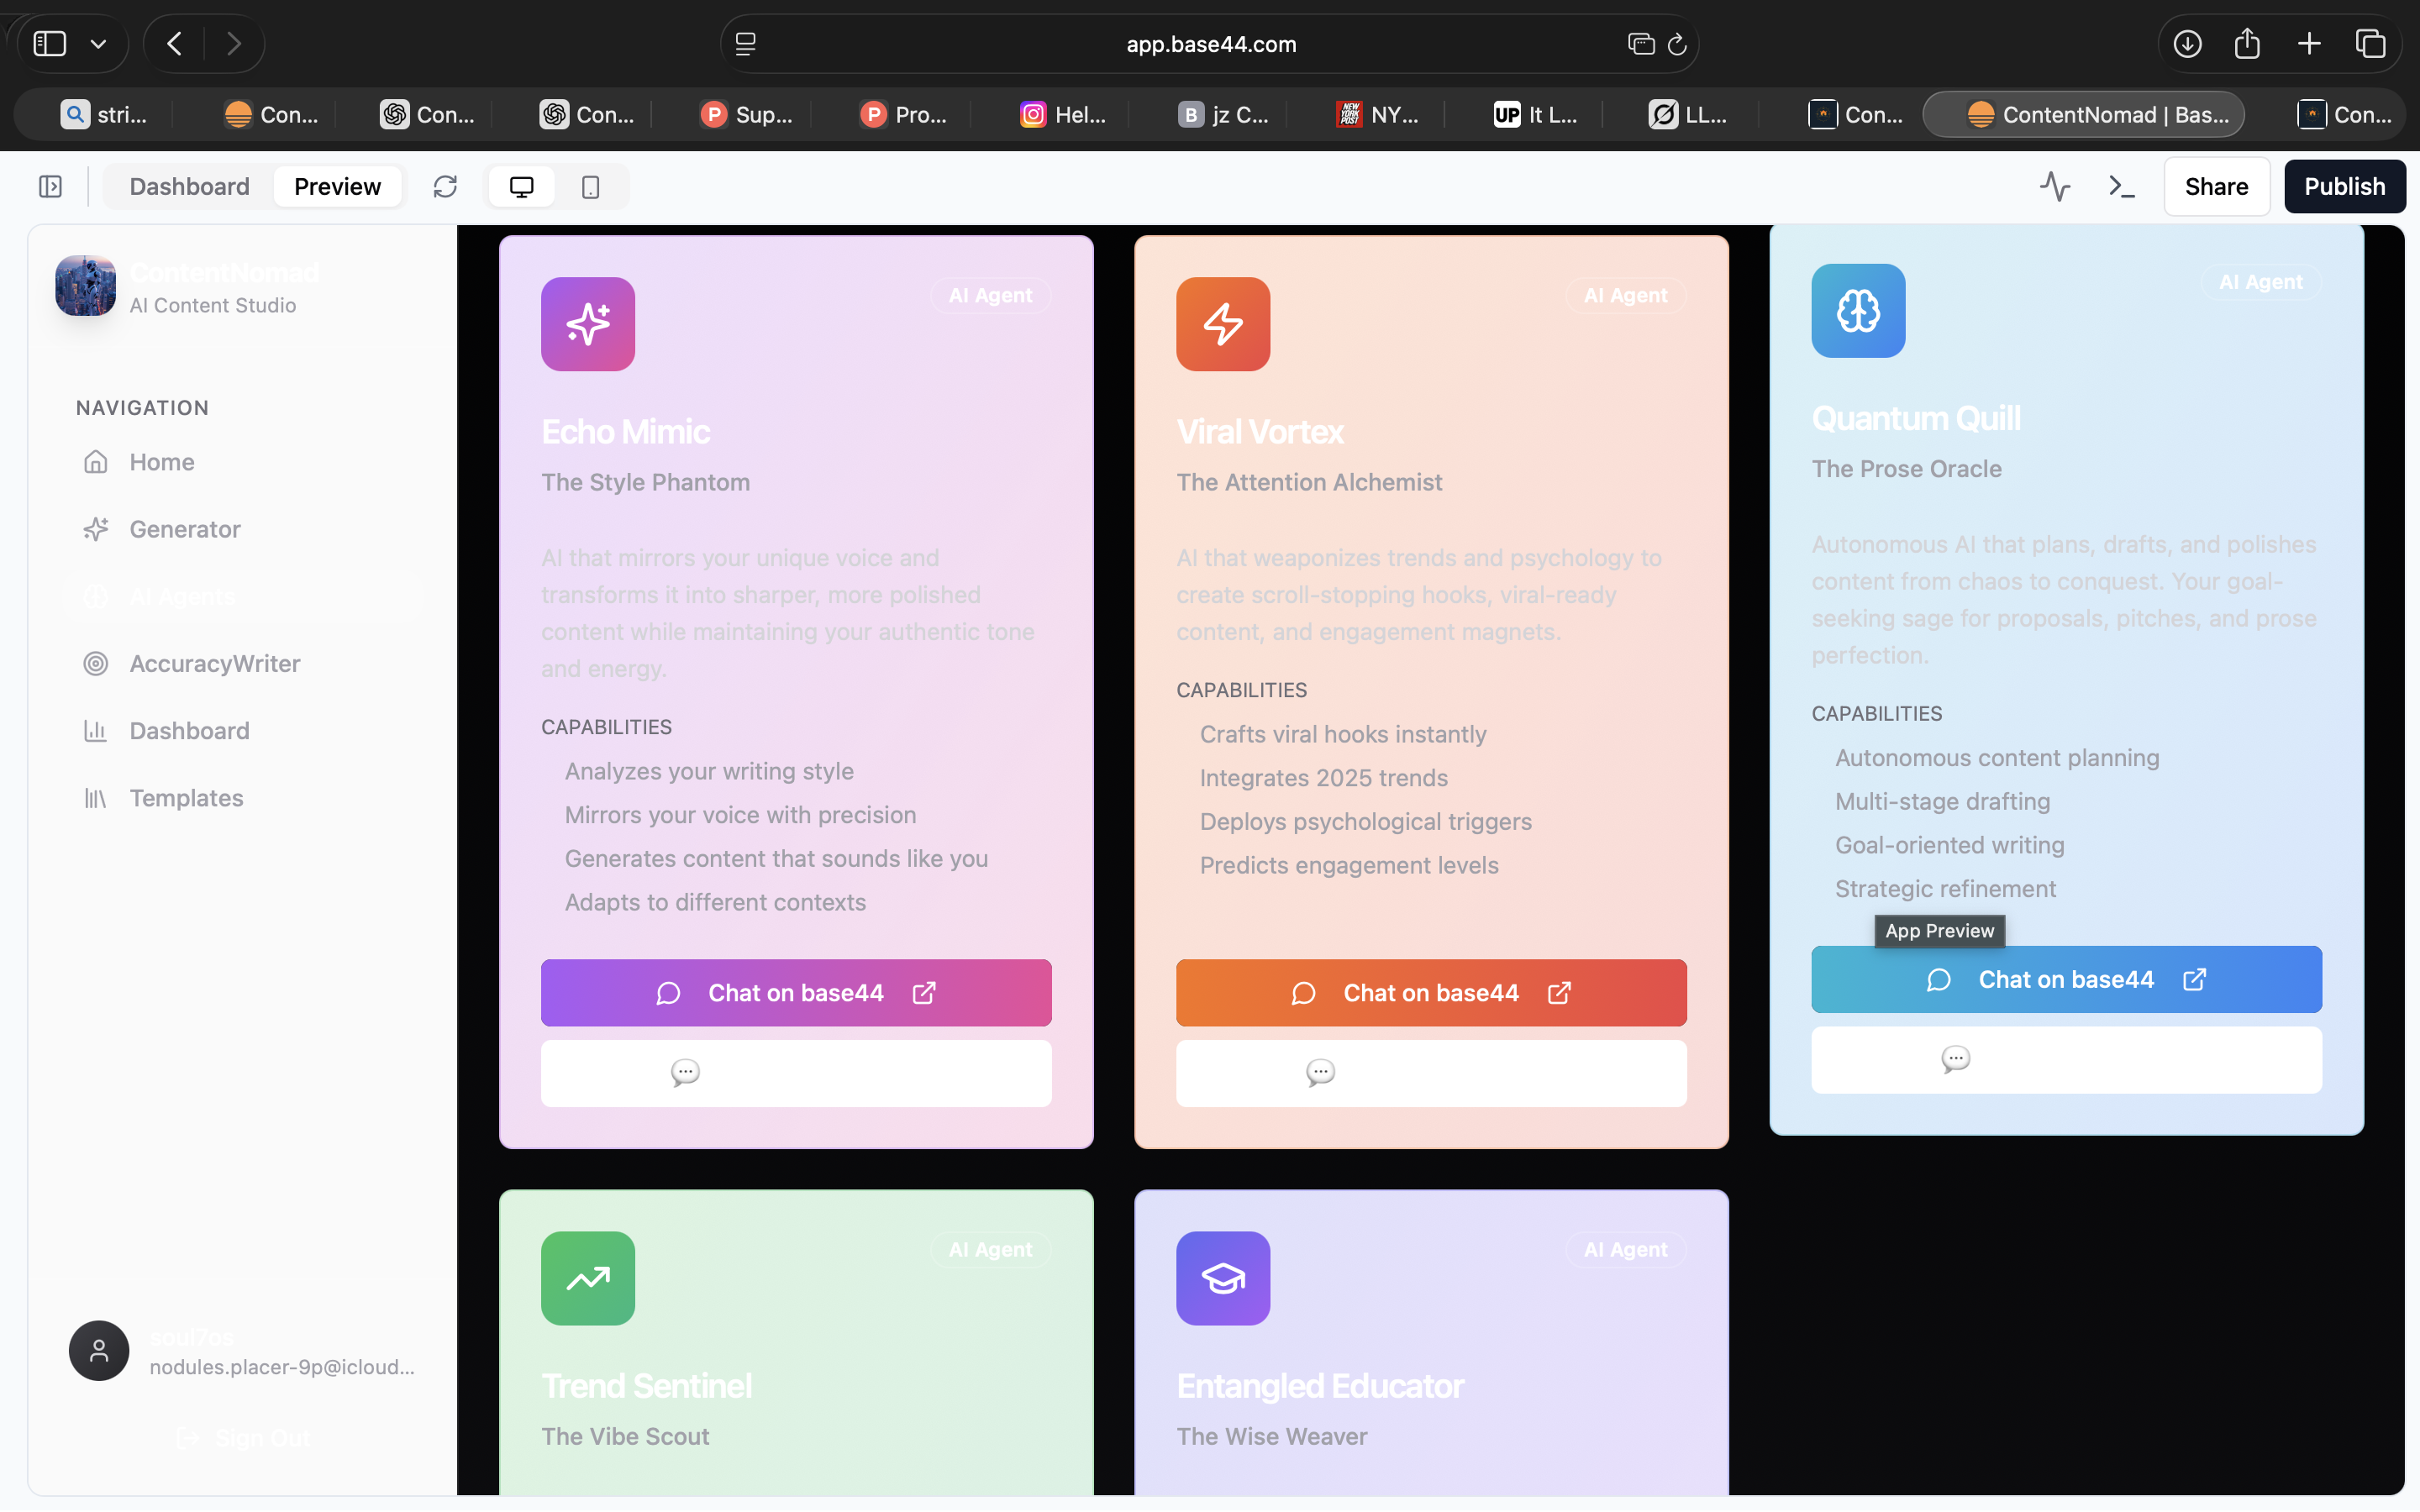Image resolution: width=2420 pixels, height=1512 pixels.
Task: Open a new browser tab with plus icon
Action: pyautogui.click(x=2309, y=43)
